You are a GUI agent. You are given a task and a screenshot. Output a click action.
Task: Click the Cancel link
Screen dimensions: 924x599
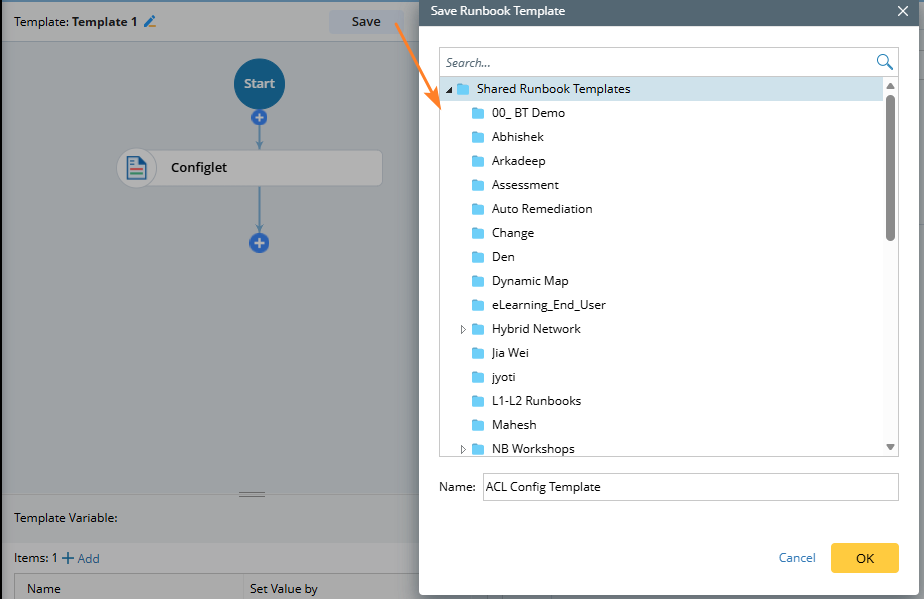pos(797,558)
